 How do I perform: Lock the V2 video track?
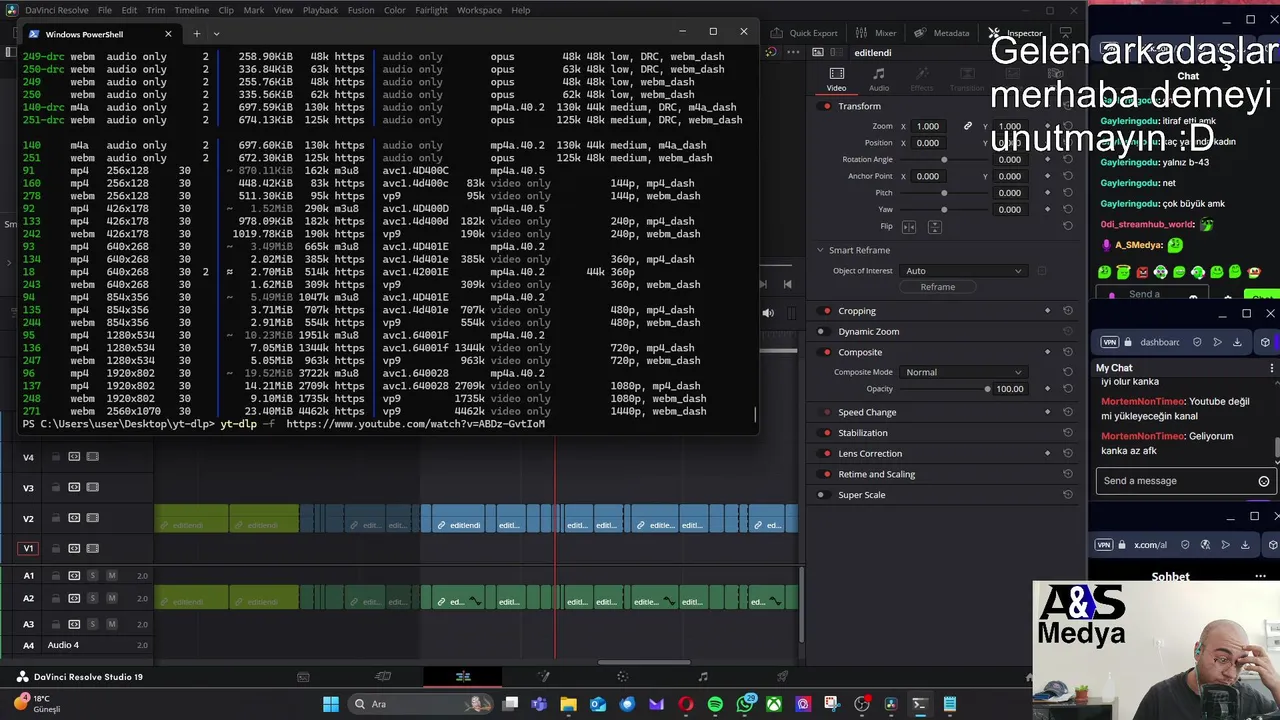[x=56, y=518]
